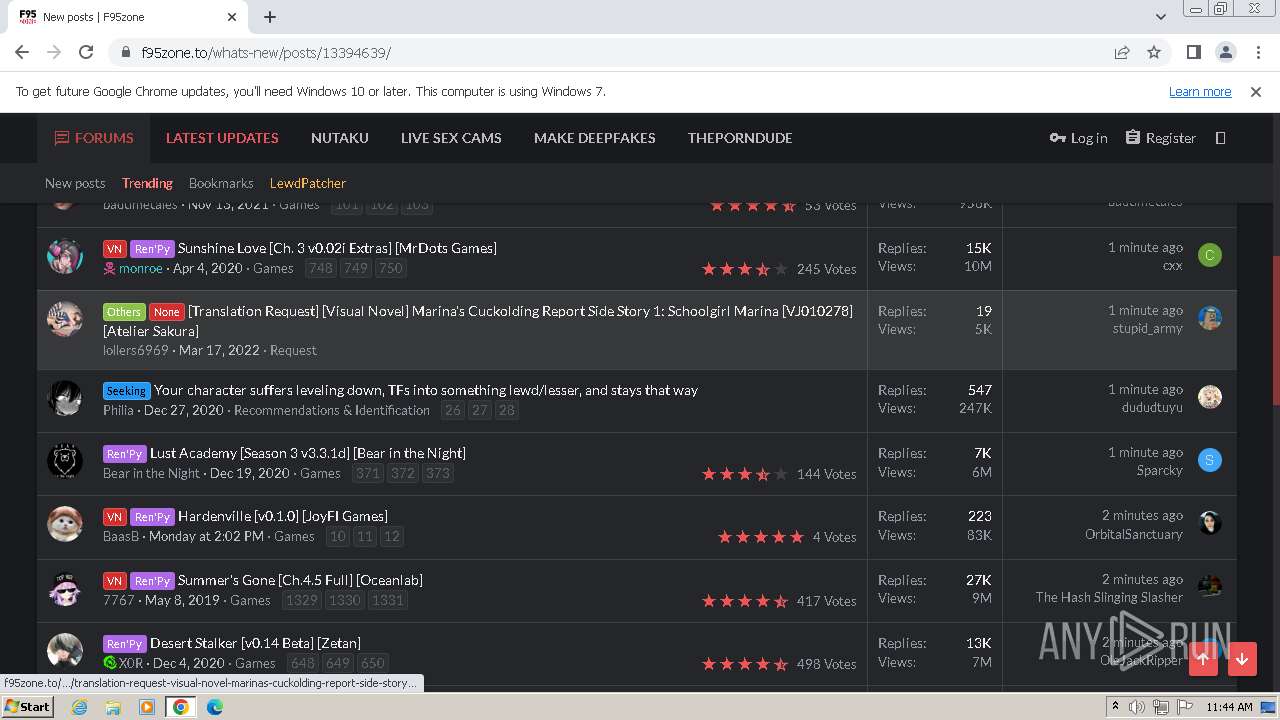
Task: Click the Others prefix label
Action: click(124, 312)
